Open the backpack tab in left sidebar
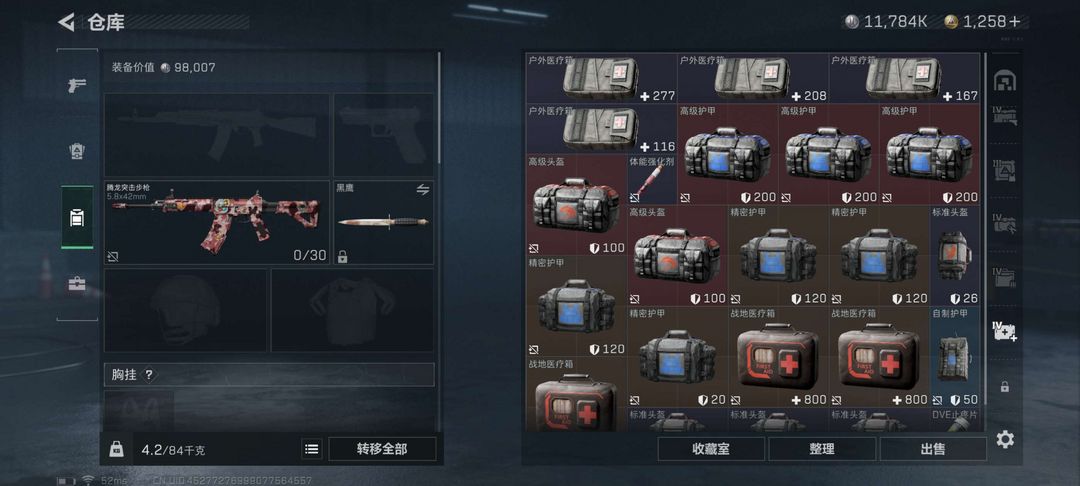The image size is (1080, 486). [x=76, y=218]
